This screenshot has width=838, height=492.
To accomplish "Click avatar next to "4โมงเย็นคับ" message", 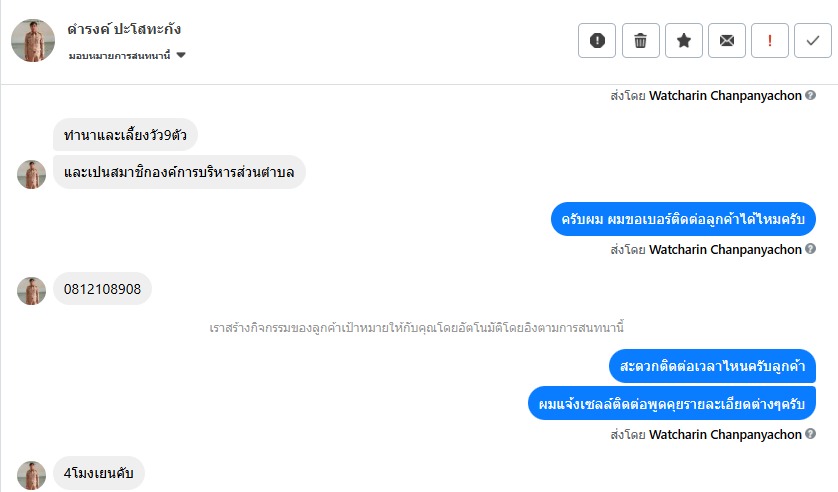I will click(x=32, y=475).
